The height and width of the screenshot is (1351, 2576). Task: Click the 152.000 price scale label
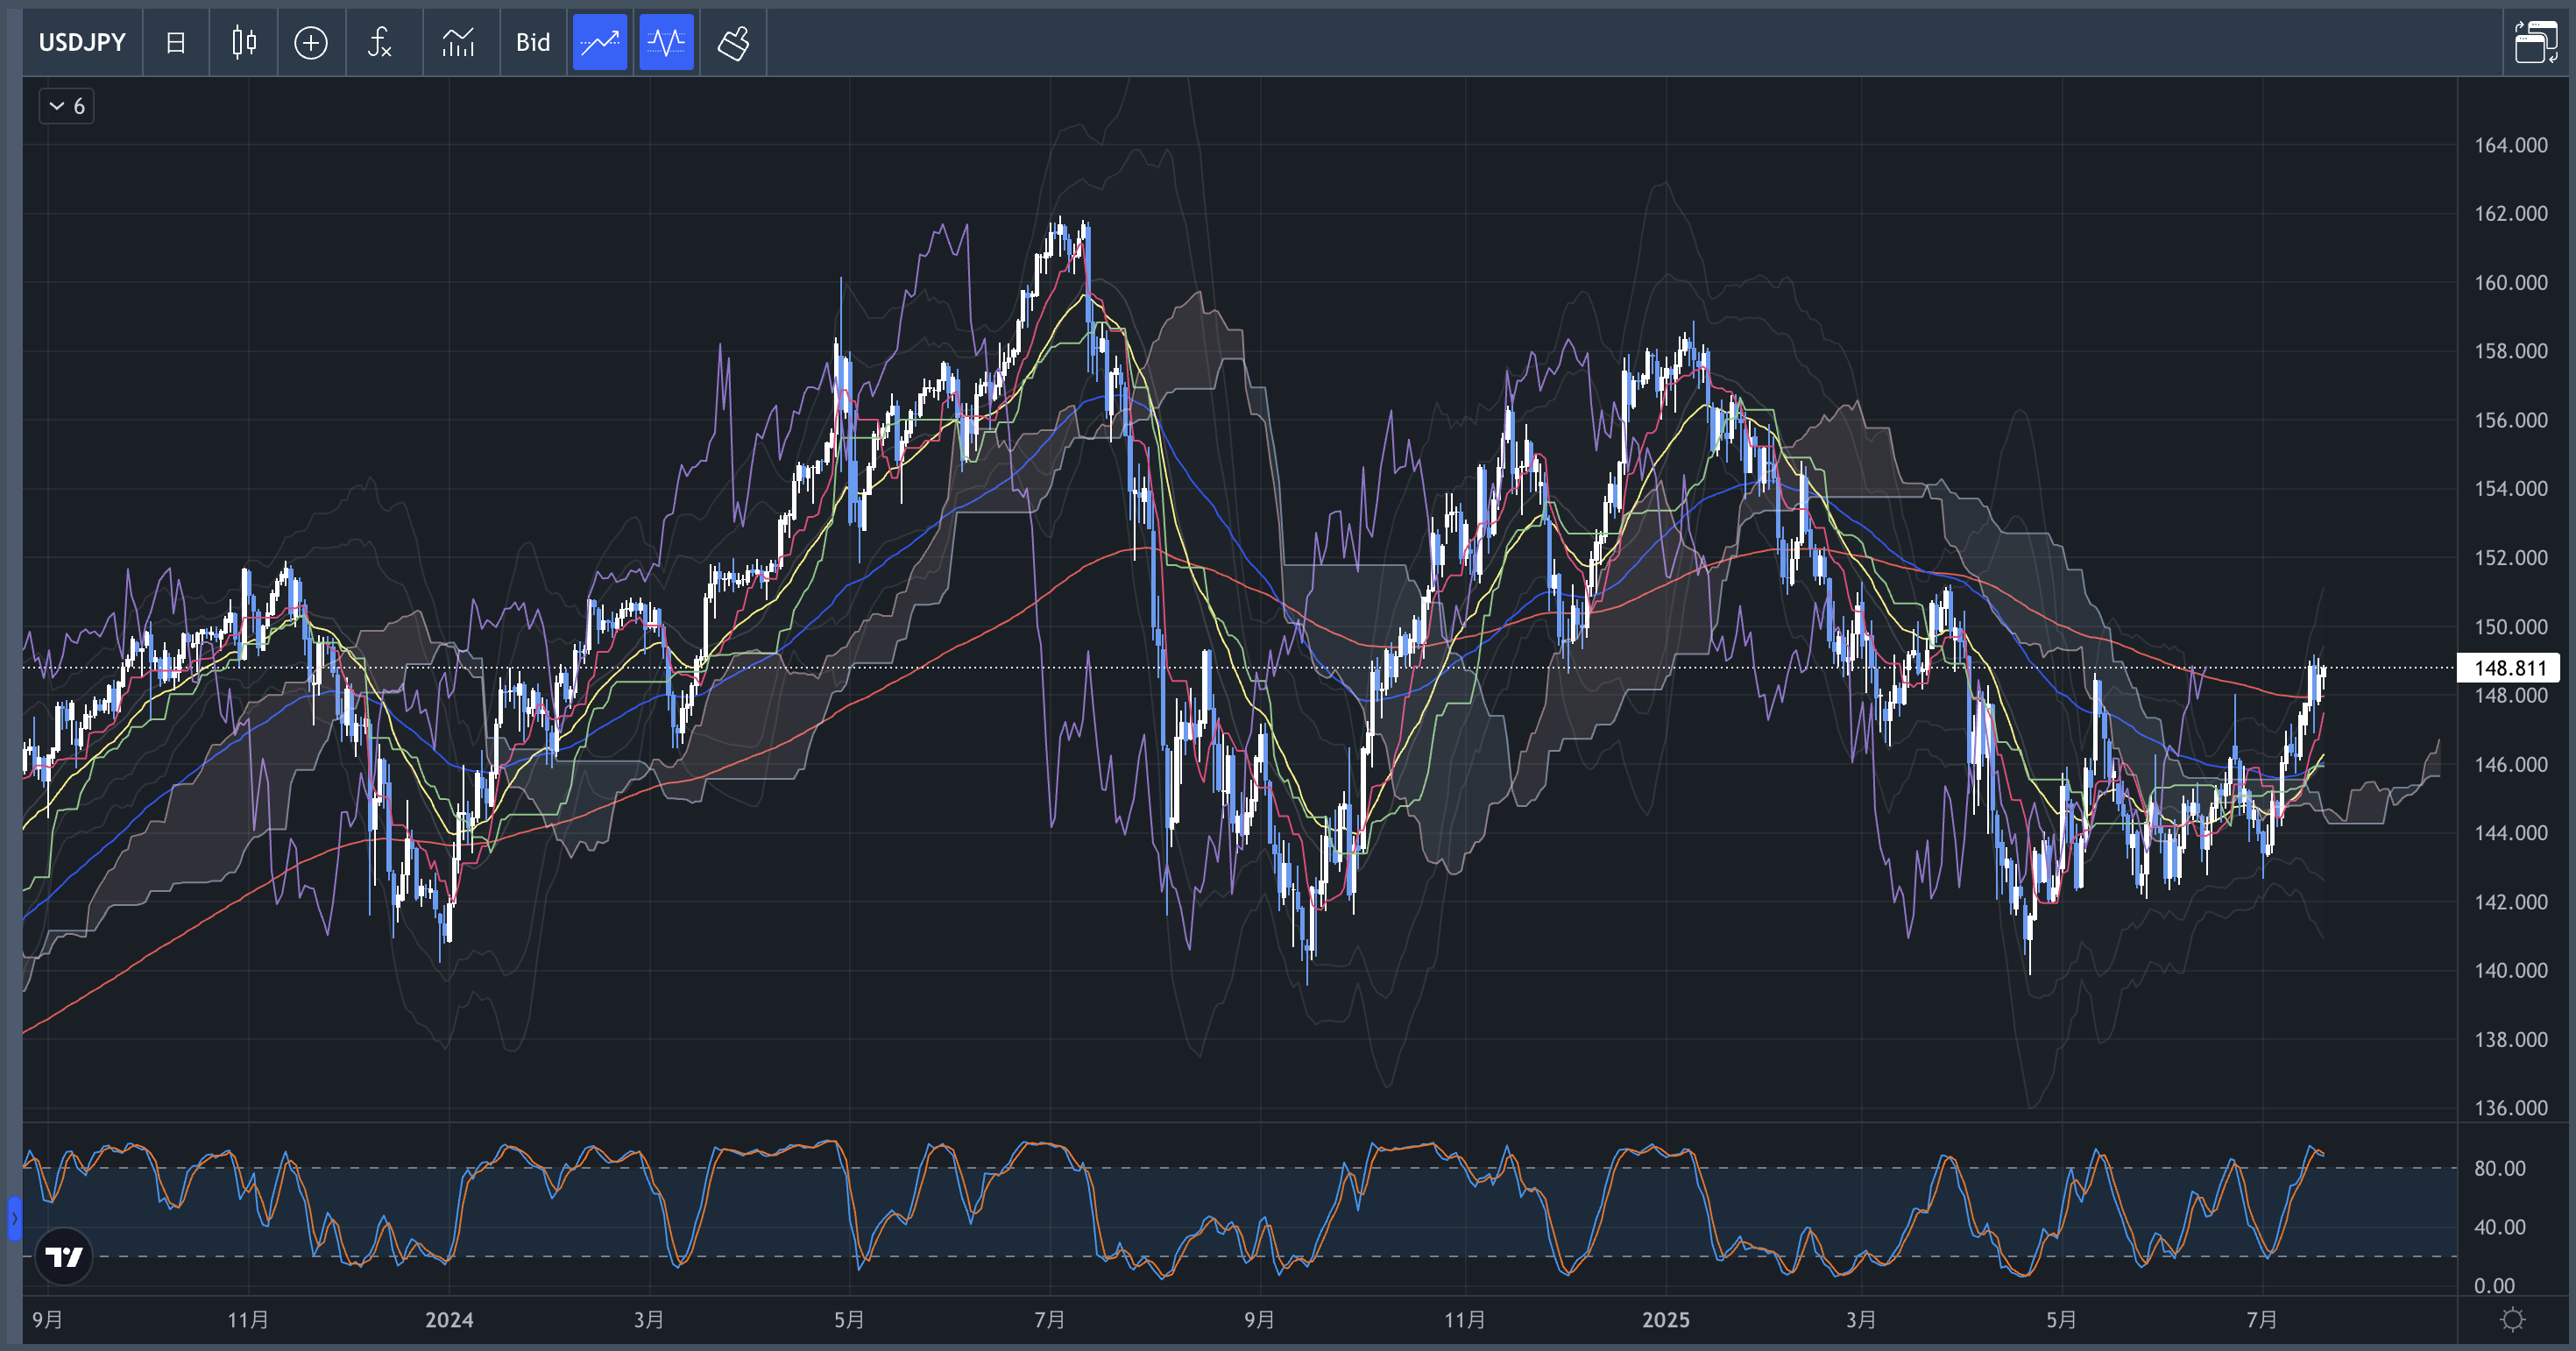coord(2511,558)
